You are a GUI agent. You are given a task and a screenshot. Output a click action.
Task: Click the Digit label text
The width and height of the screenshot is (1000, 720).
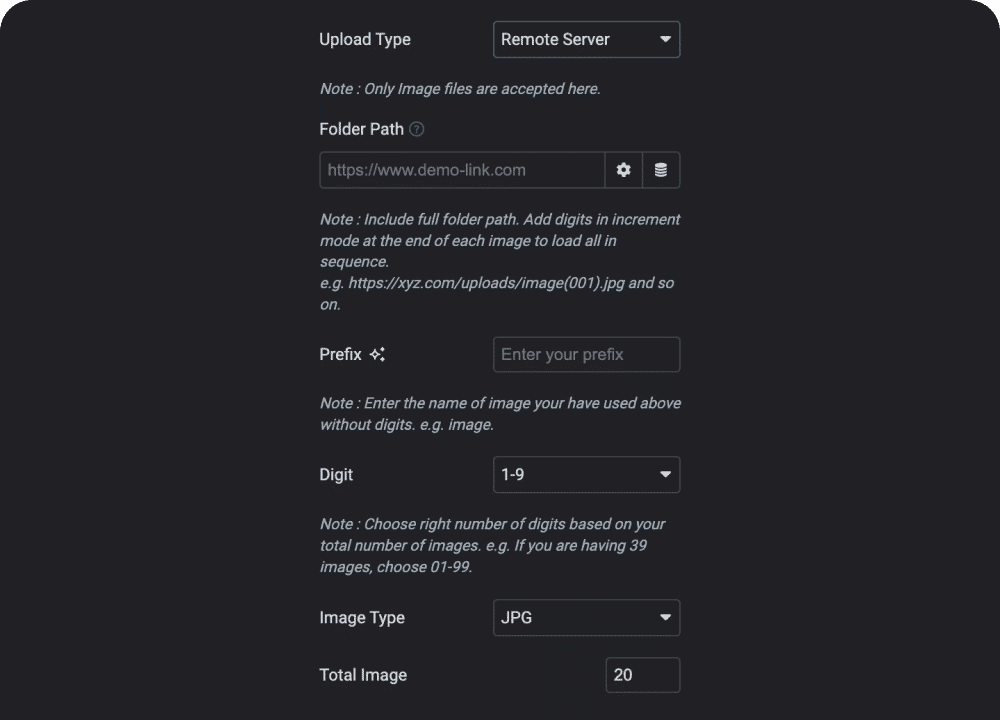336,475
